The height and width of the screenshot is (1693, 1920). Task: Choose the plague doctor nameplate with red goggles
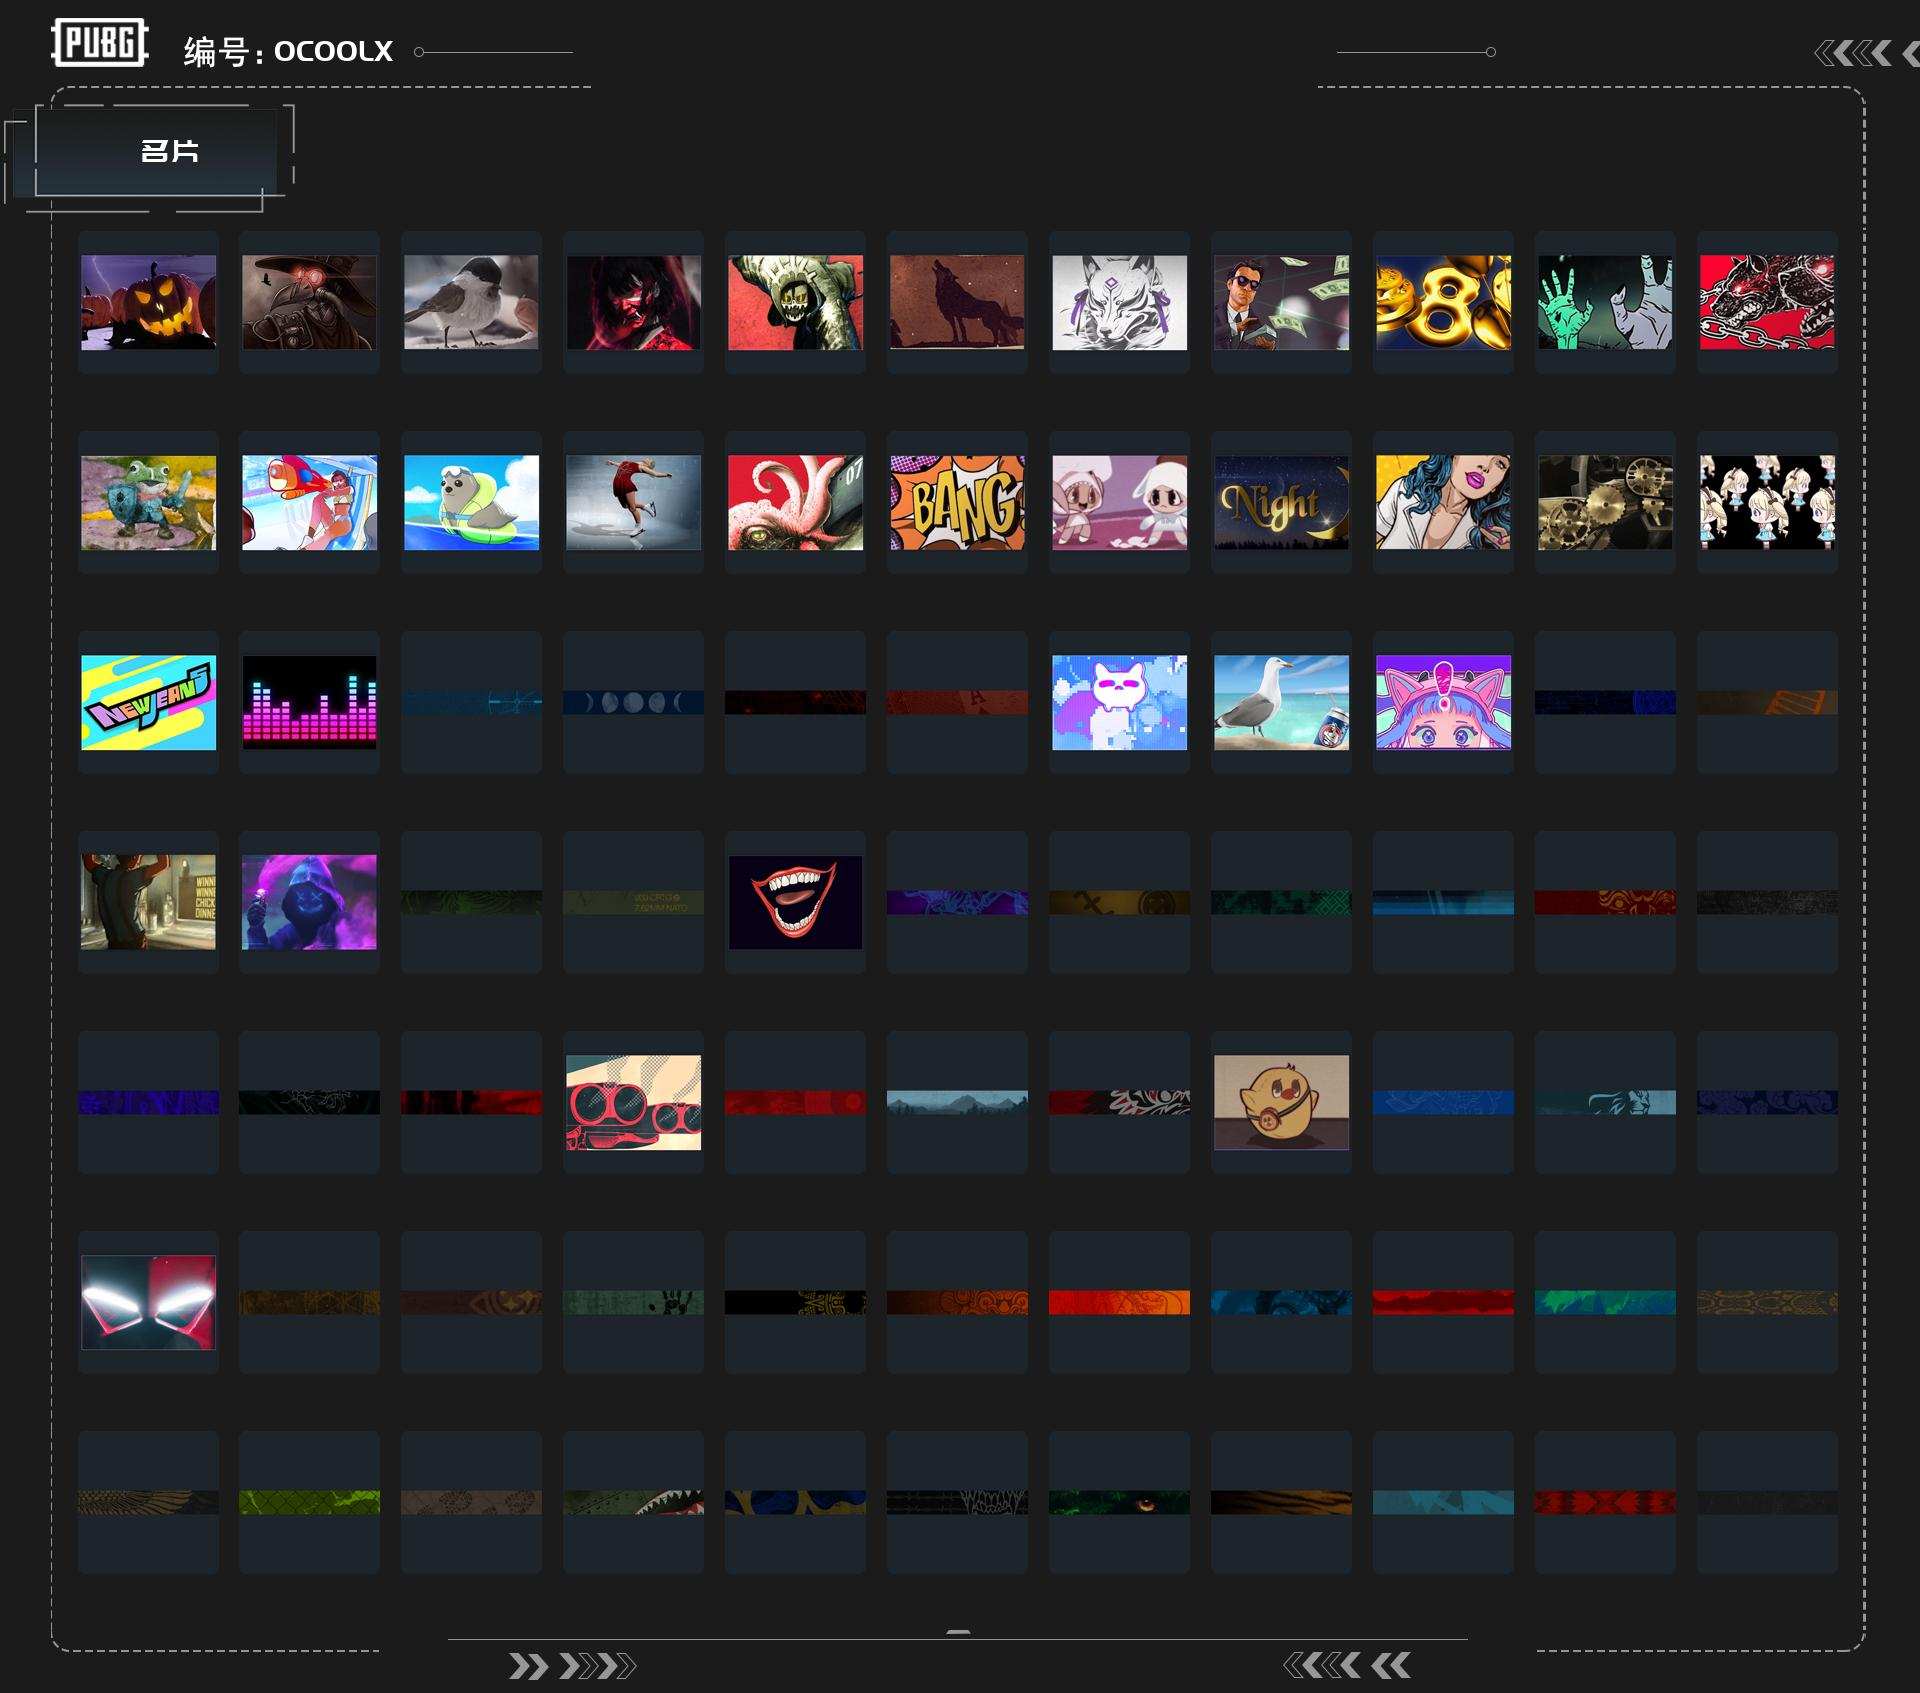(x=309, y=302)
